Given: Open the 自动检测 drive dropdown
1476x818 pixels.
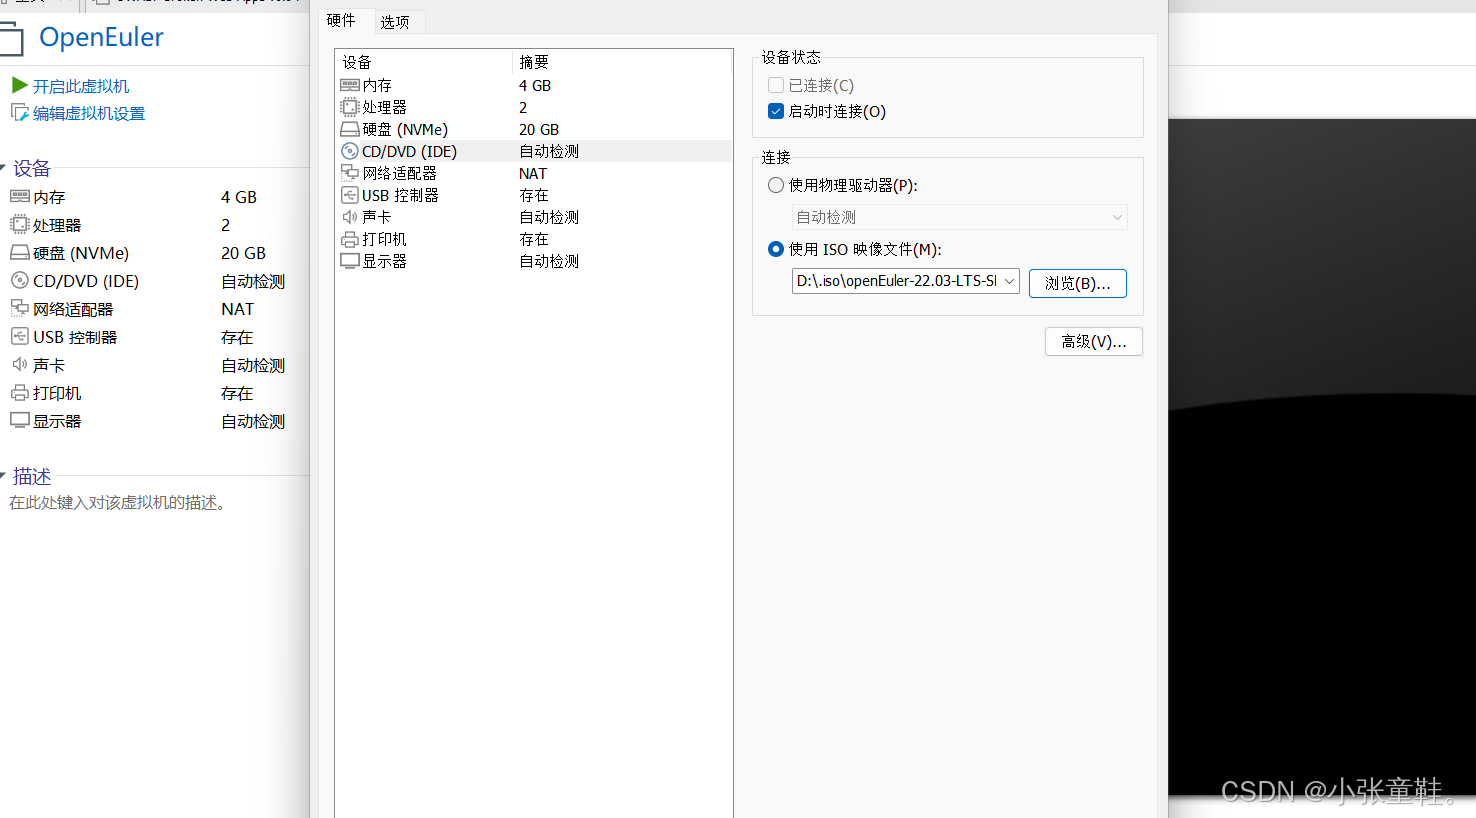Looking at the screenshot, I should [958, 216].
